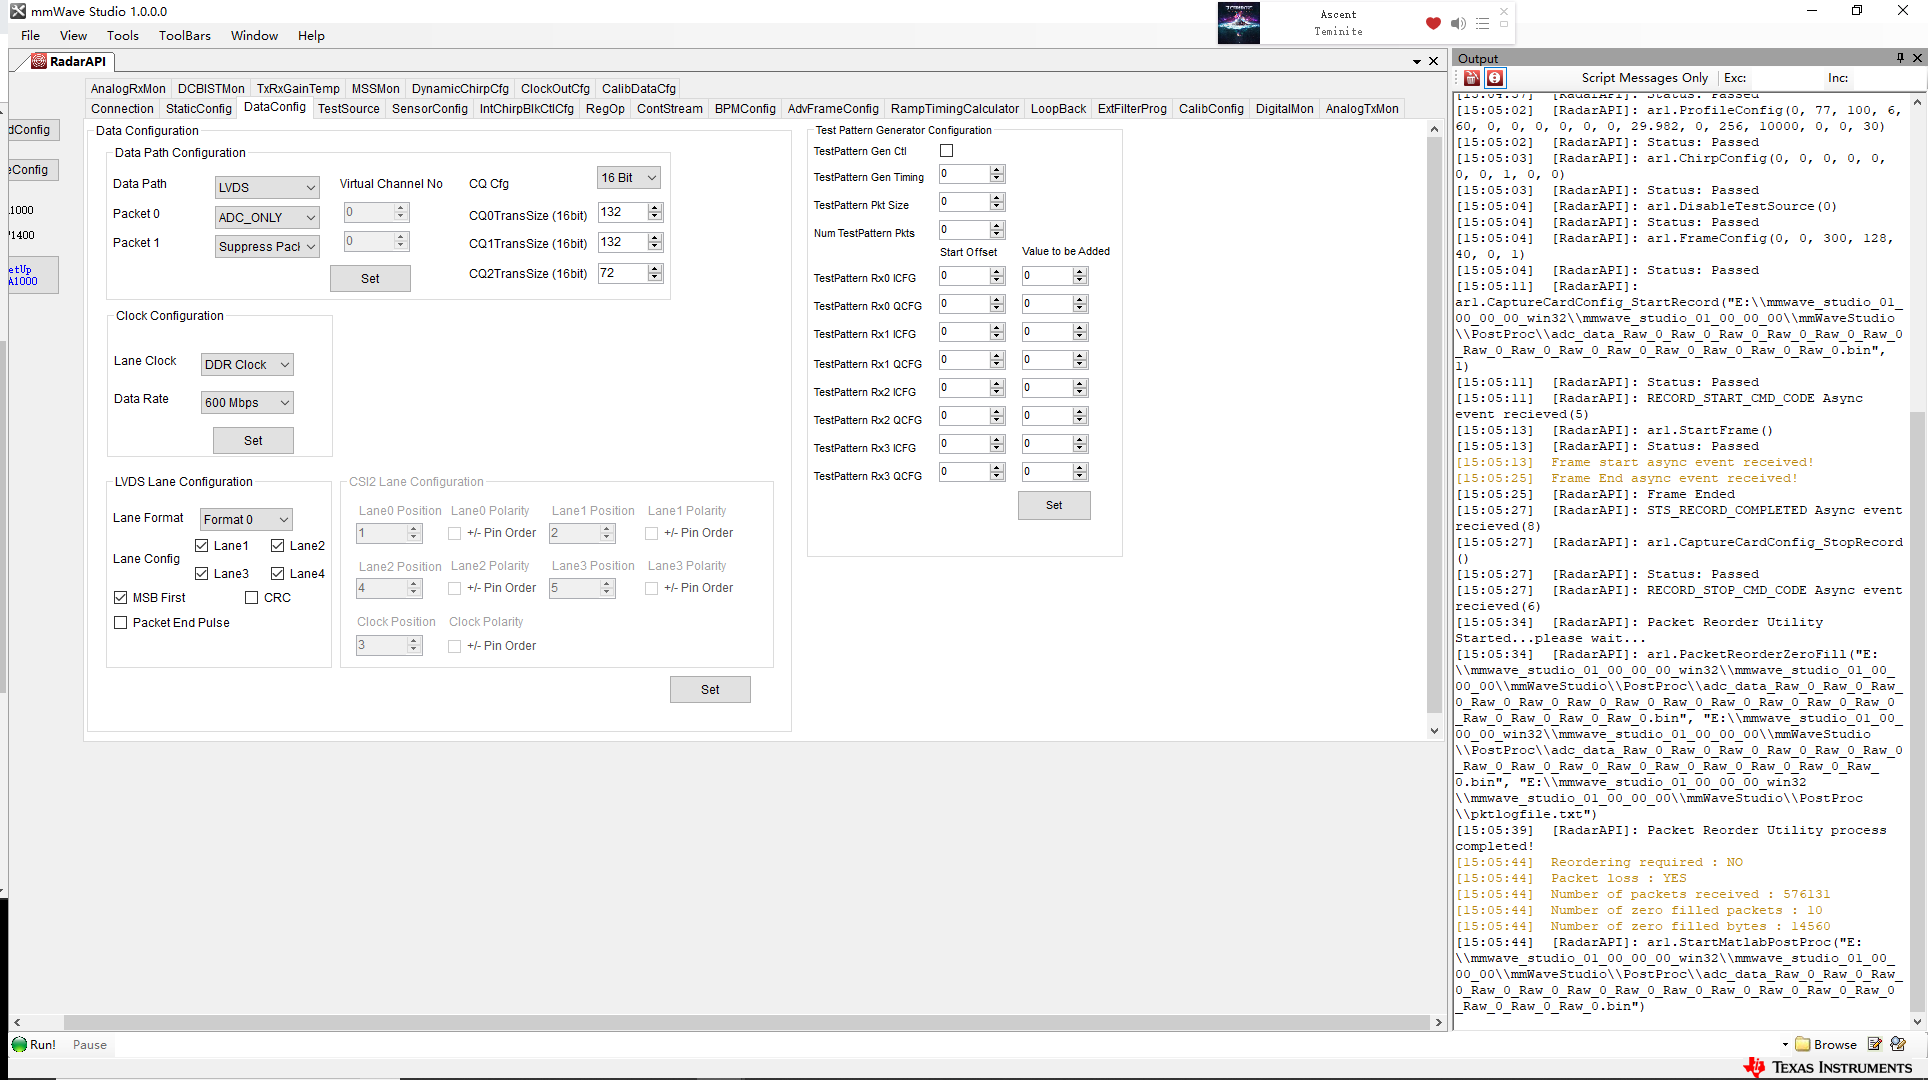This screenshot has height=1080, width=1928.
Task: Click the mmWave Studio title bar icon
Action: click(x=18, y=11)
